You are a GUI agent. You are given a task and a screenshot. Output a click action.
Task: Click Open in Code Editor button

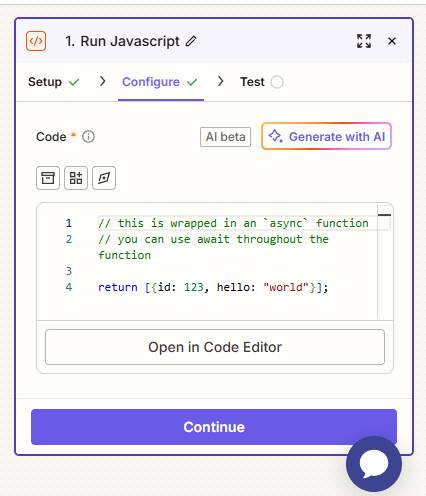coord(215,347)
